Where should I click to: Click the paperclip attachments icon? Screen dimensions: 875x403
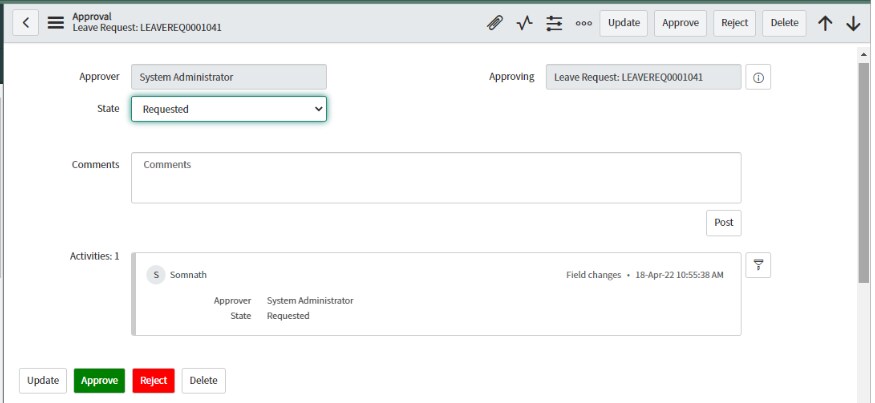click(494, 23)
